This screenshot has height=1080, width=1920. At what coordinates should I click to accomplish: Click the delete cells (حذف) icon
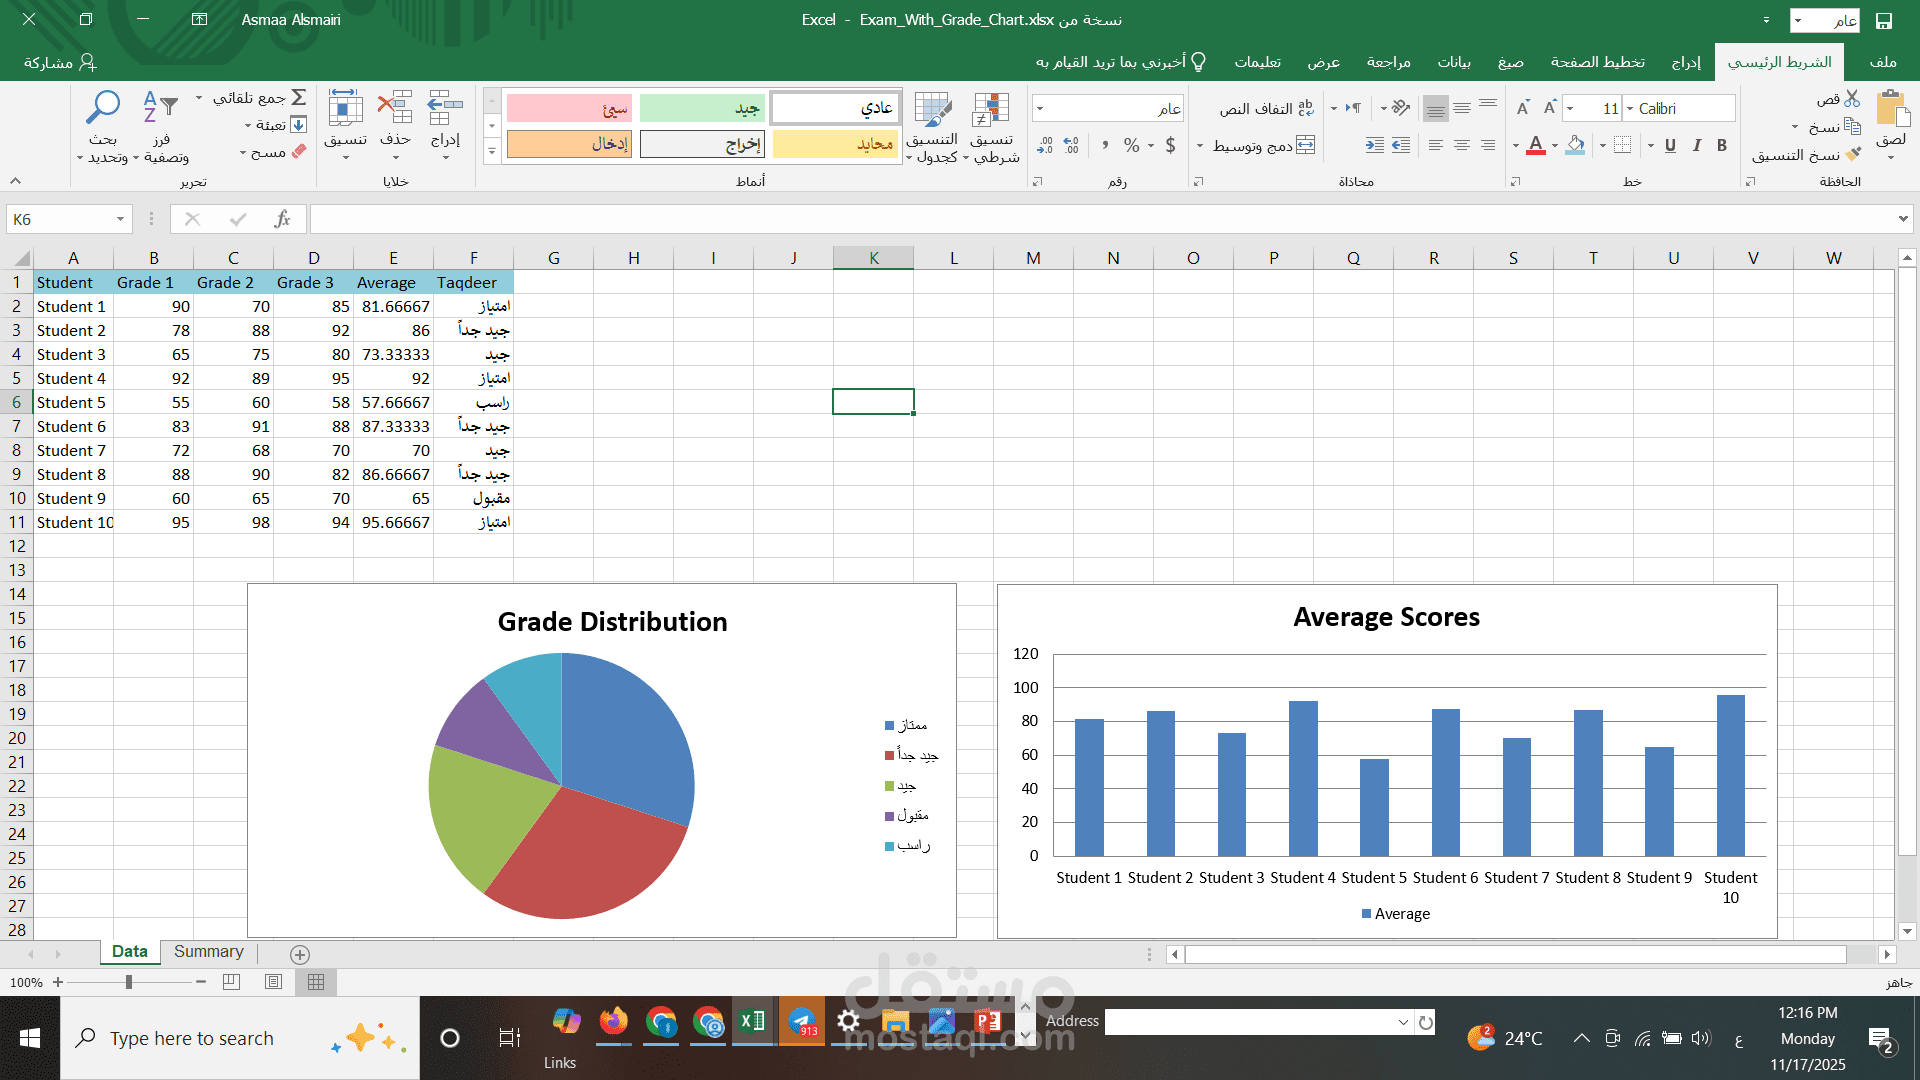[396, 110]
